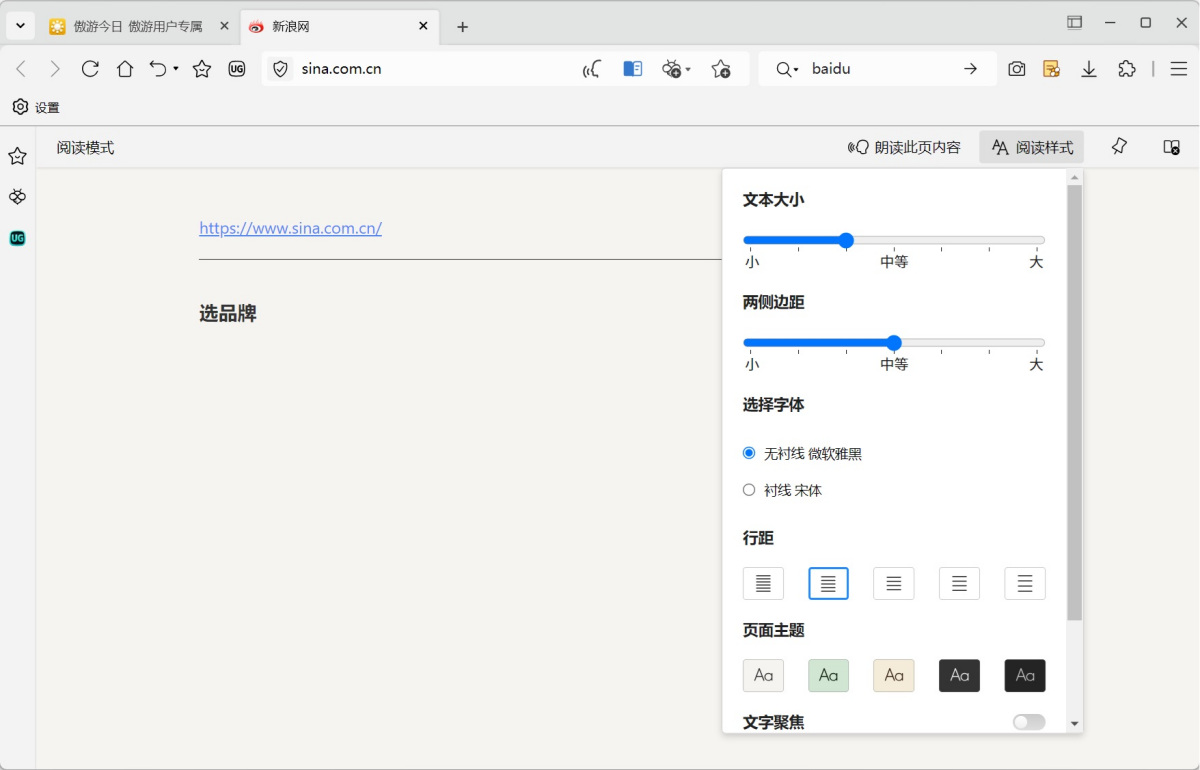Open the search engine dropdown
This screenshot has height=770, width=1200.
click(x=789, y=69)
